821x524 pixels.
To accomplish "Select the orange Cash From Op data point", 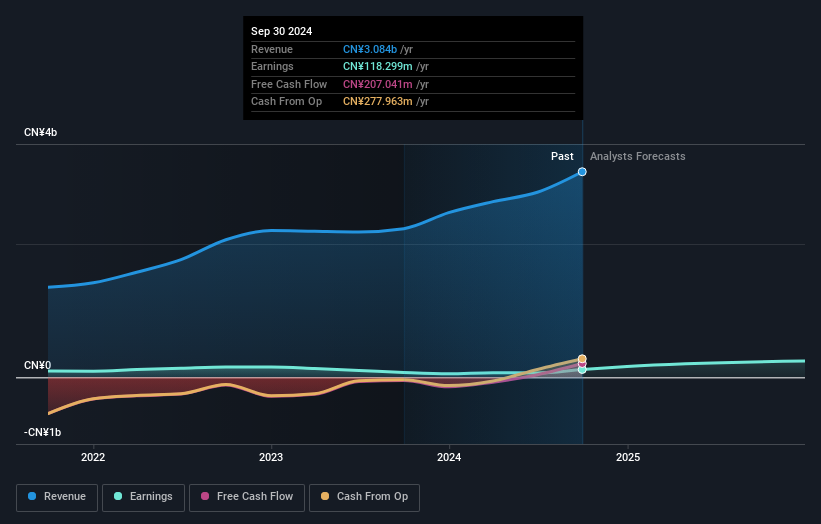I will point(582,359).
